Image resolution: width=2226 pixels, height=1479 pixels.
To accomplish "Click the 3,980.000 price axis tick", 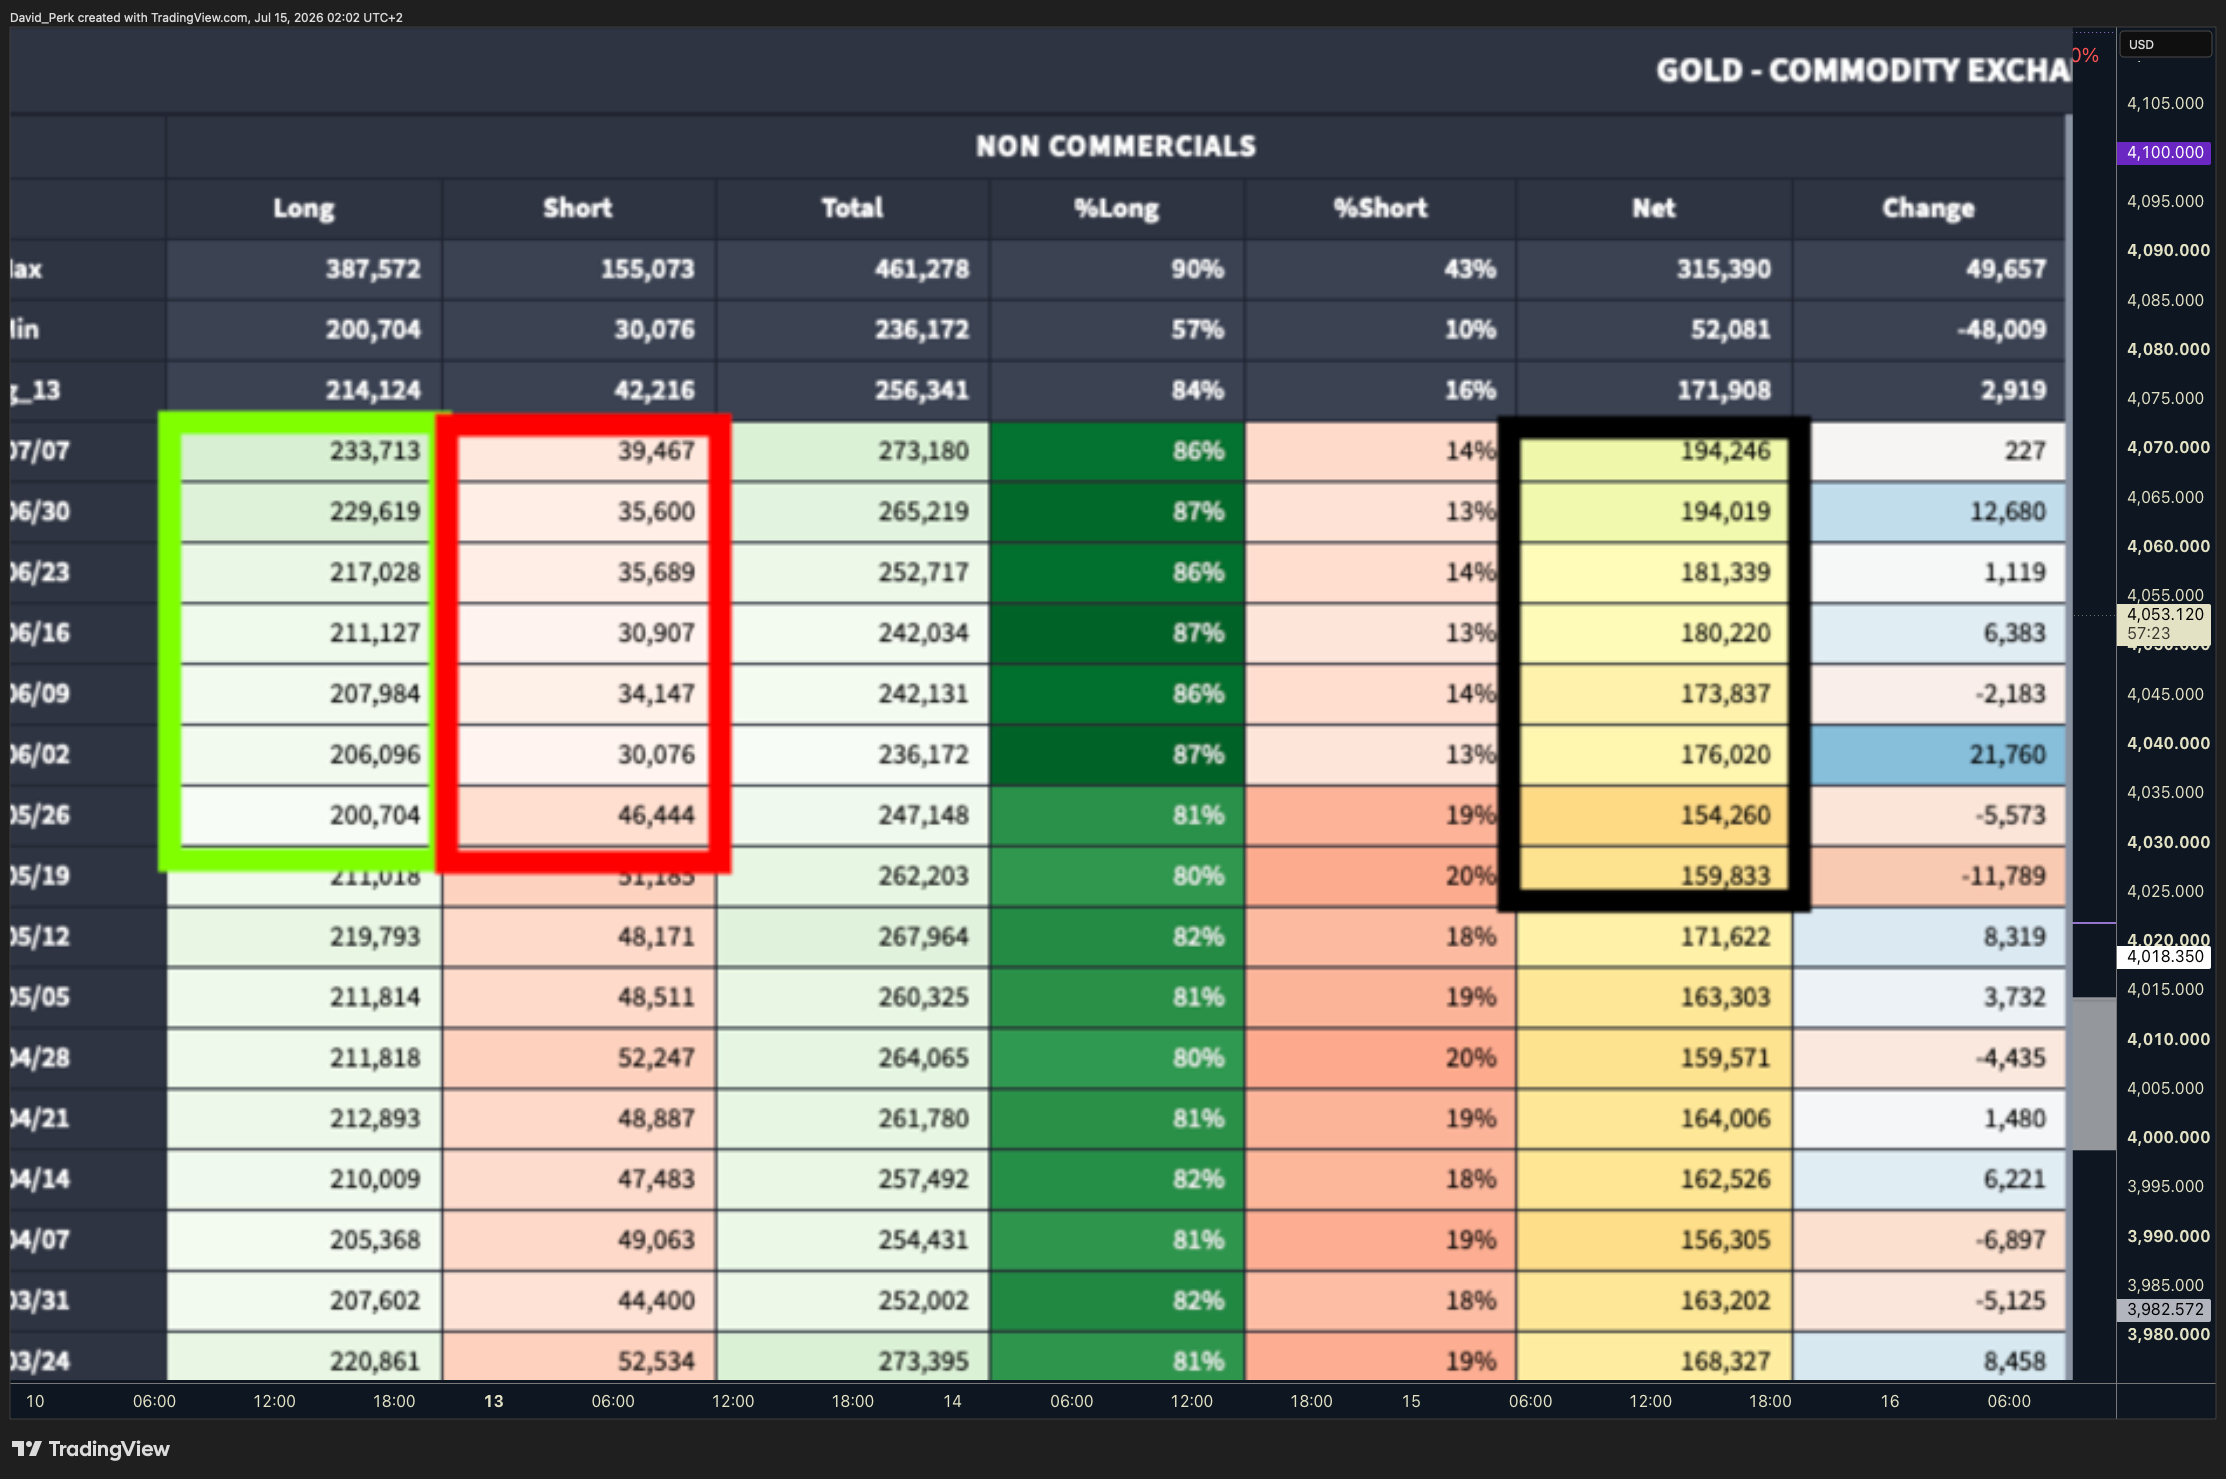I will (x=2168, y=1334).
